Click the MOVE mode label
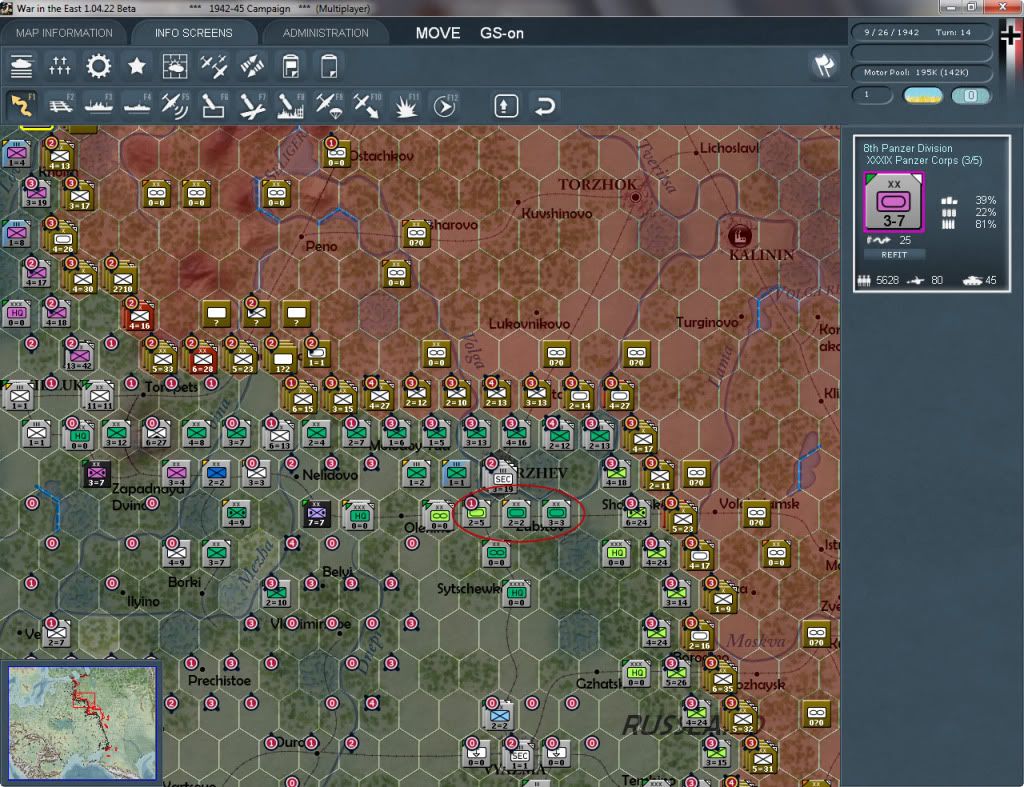Screen dimensions: 1024x787 pyautogui.click(x=438, y=33)
